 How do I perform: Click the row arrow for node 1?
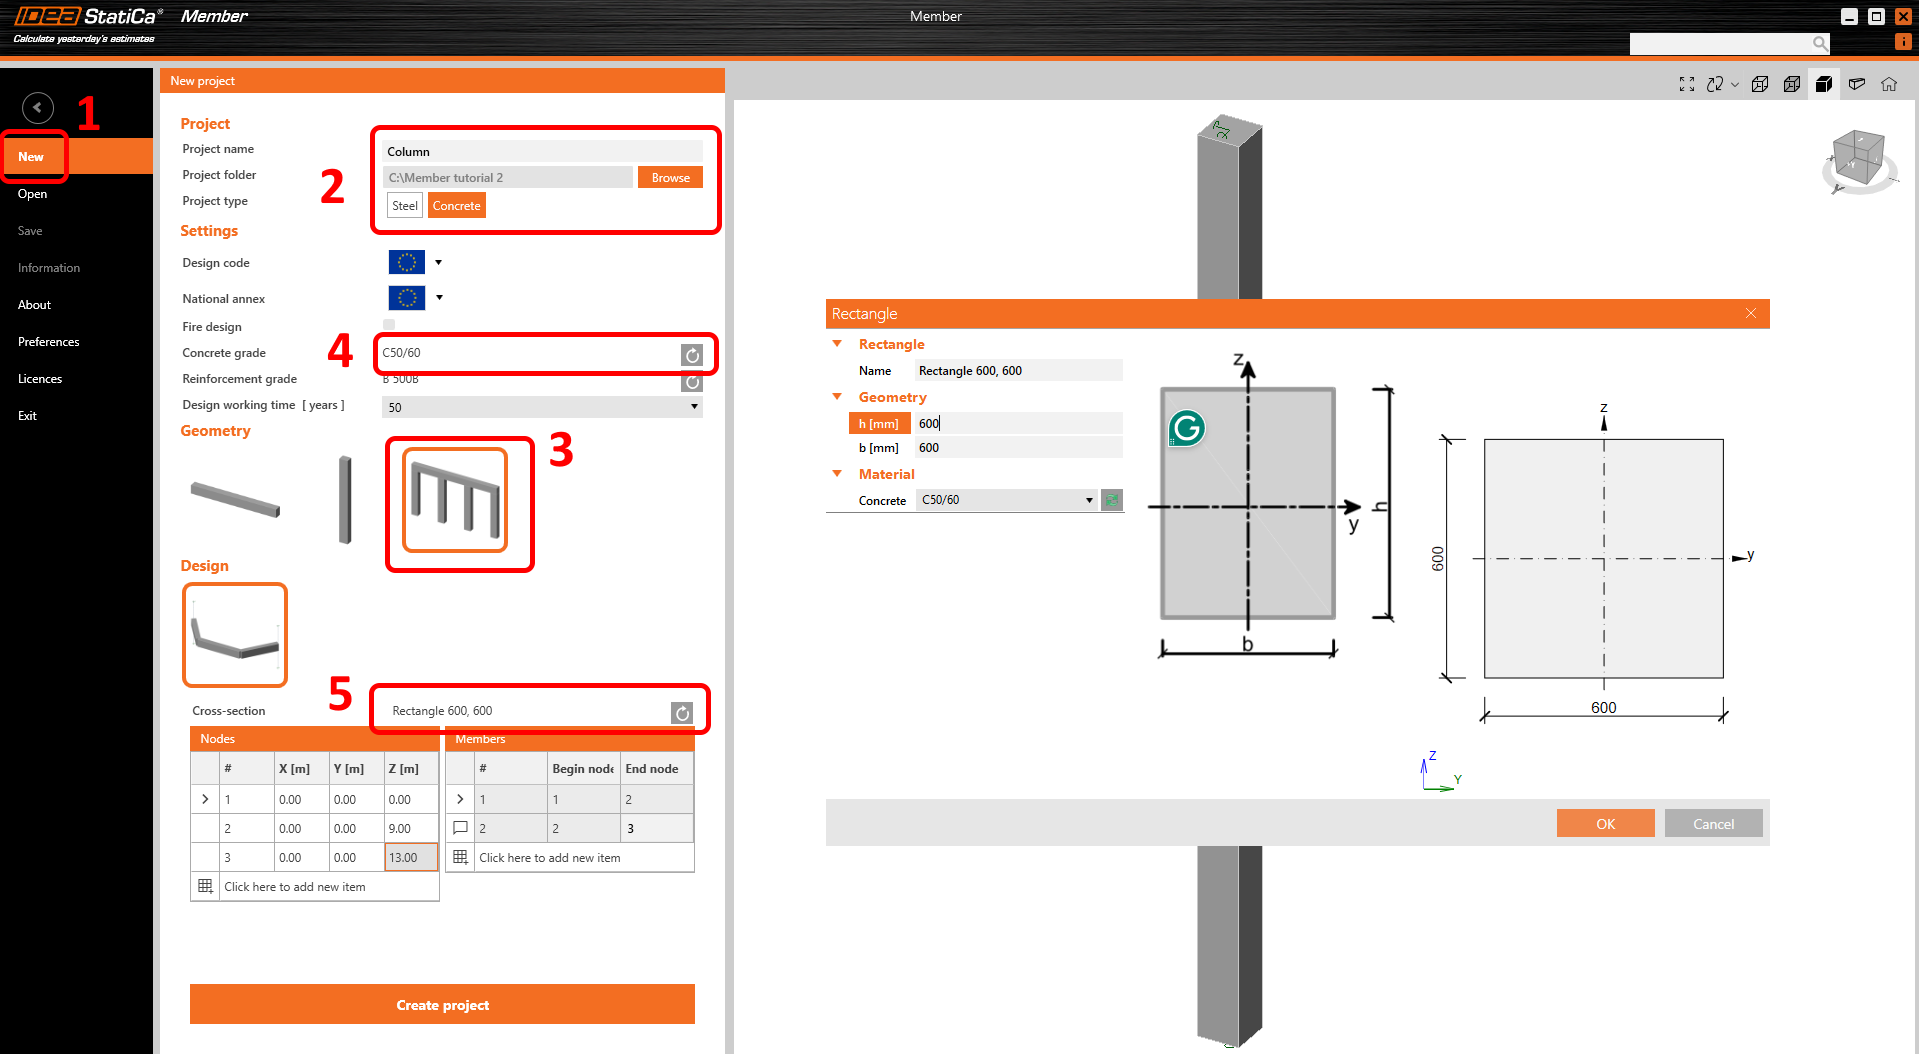click(205, 799)
